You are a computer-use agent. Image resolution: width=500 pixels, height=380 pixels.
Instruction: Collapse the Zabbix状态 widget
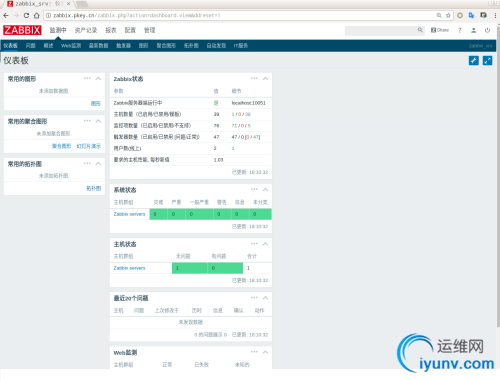click(x=265, y=79)
